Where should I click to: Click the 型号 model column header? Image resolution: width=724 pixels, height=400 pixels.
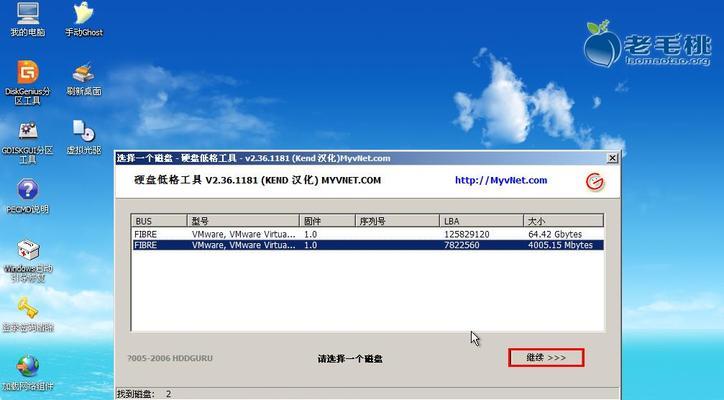[x=243, y=221]
